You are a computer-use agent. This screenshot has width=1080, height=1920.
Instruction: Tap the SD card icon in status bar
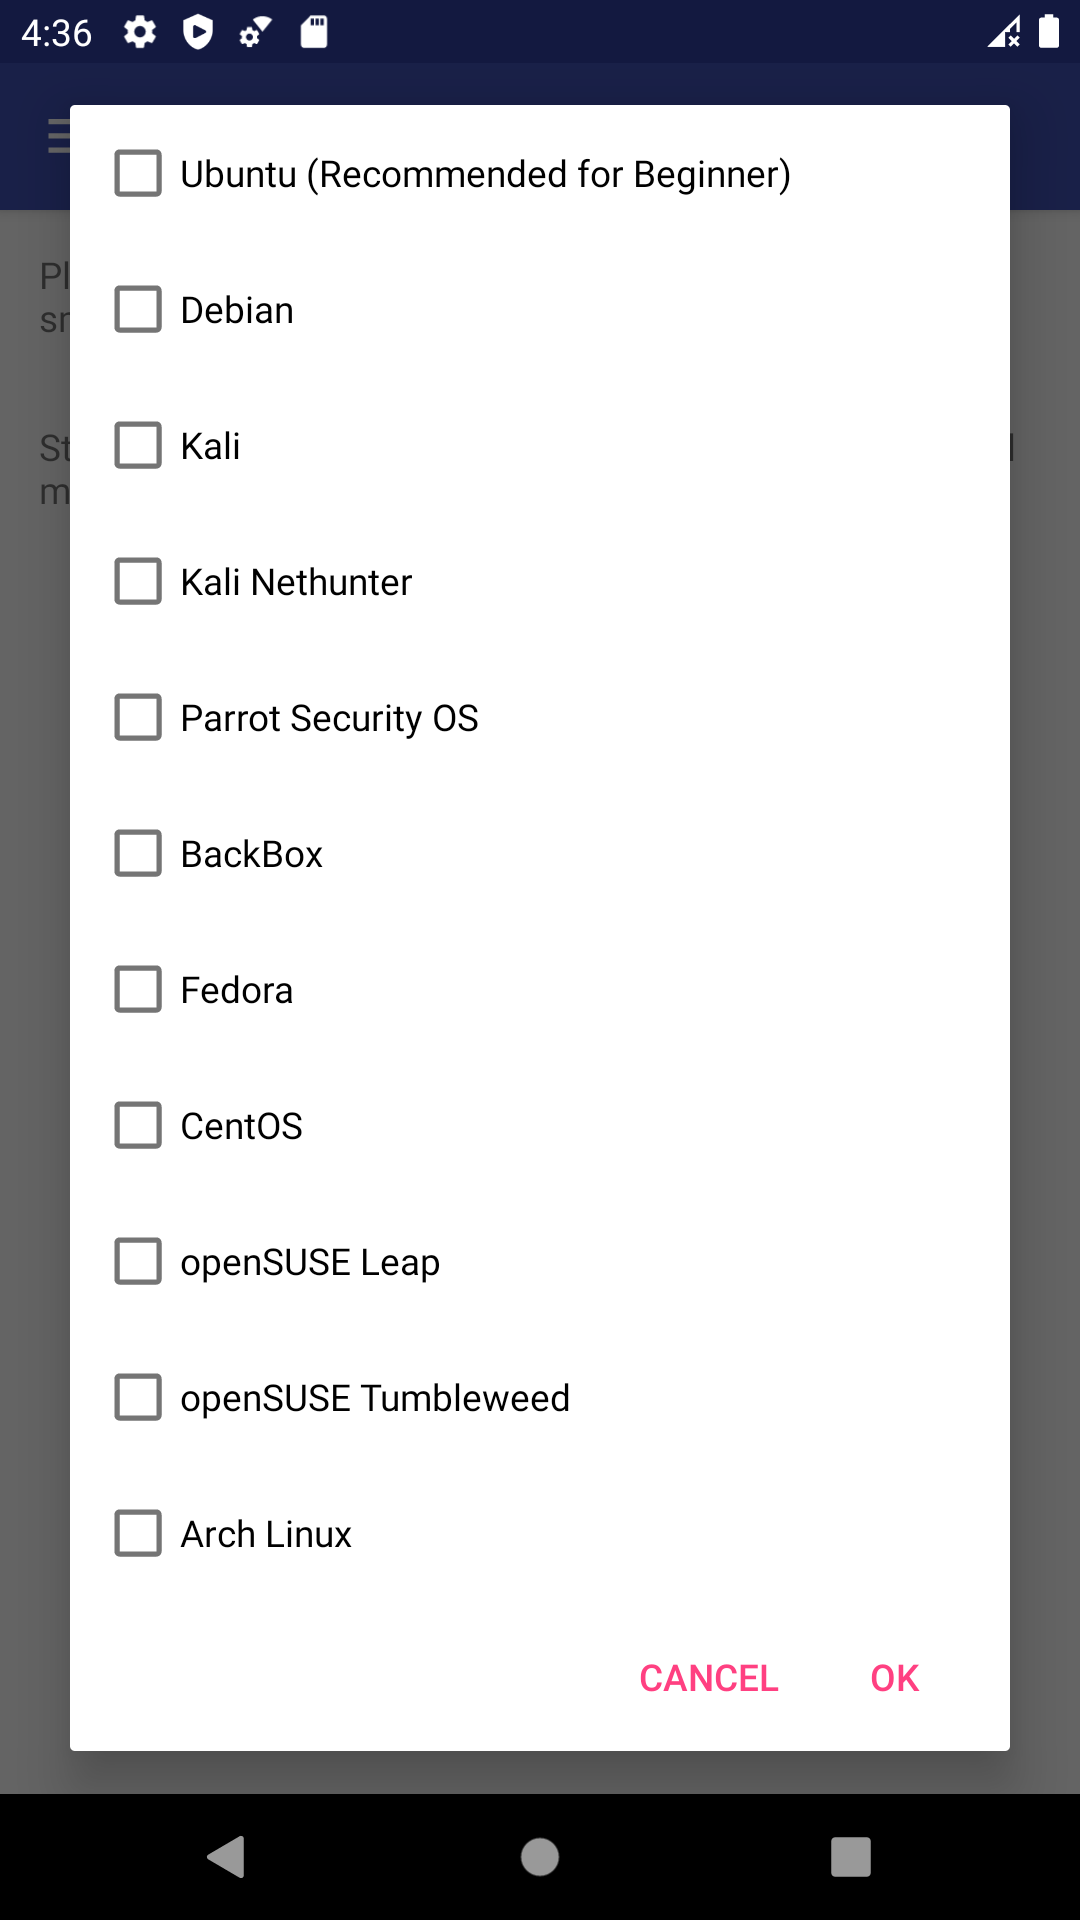pos(313,32)
